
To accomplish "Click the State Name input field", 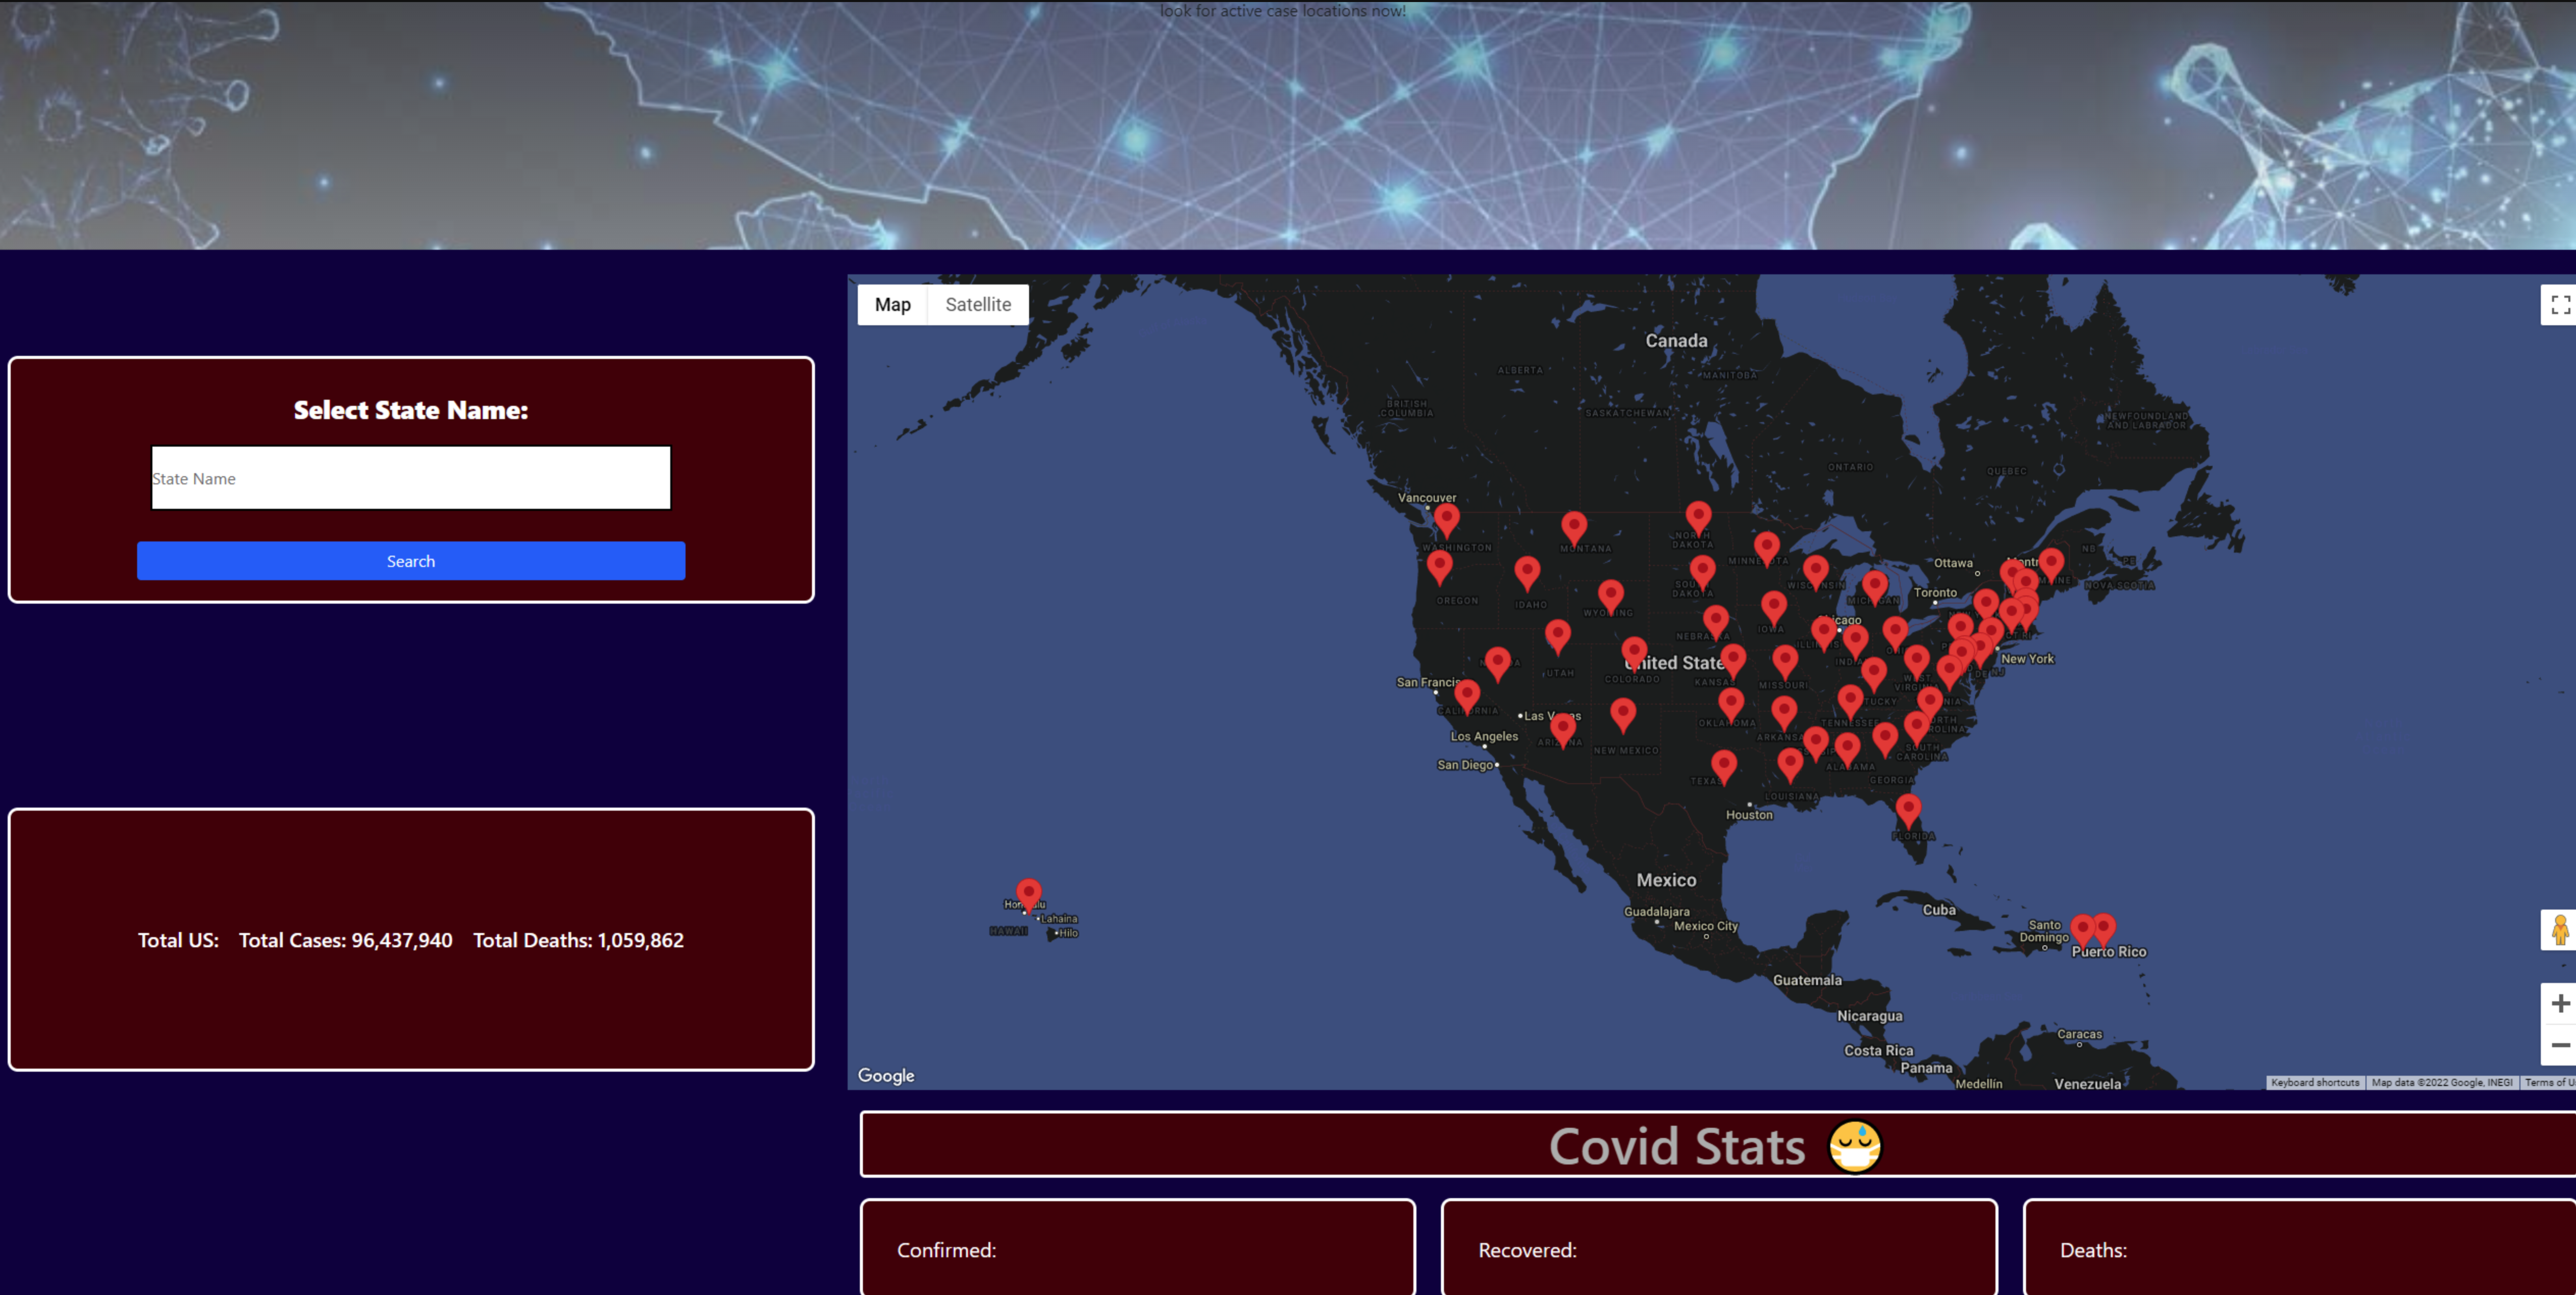I will (409, 477).
